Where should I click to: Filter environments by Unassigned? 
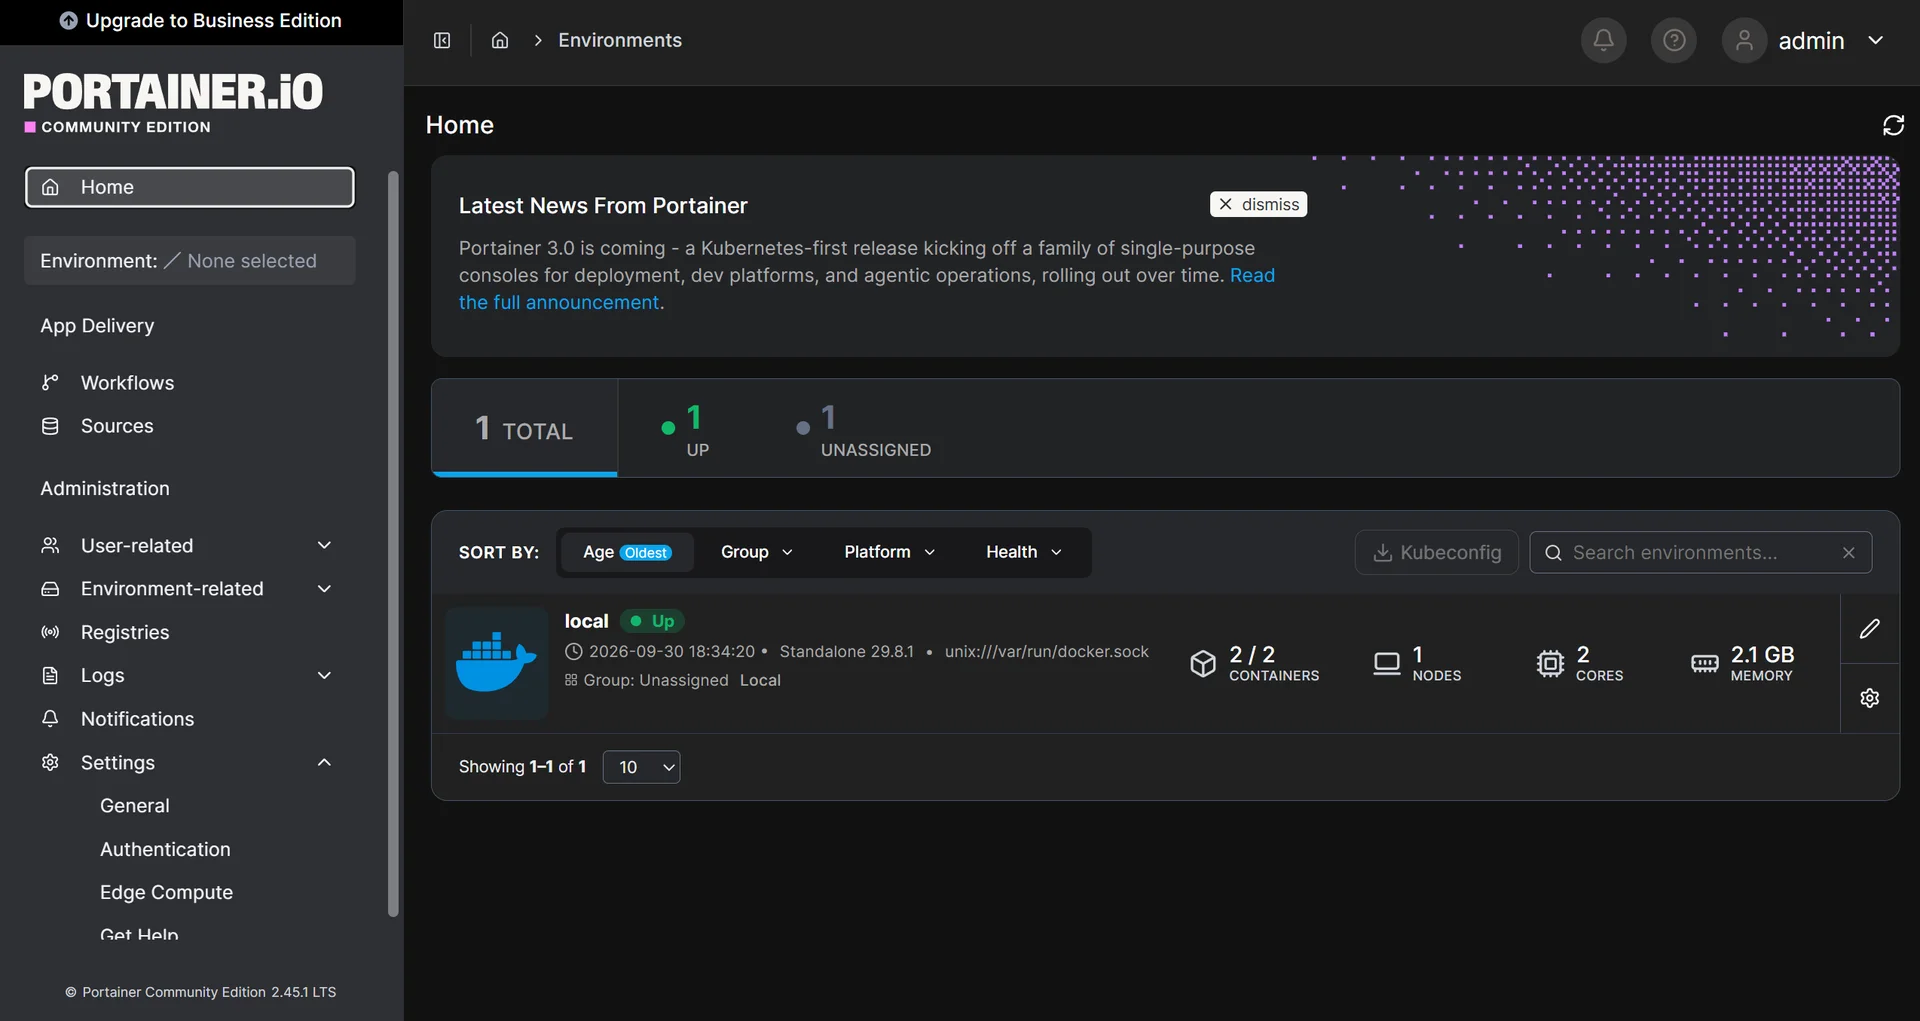click(x=864, y=430)
